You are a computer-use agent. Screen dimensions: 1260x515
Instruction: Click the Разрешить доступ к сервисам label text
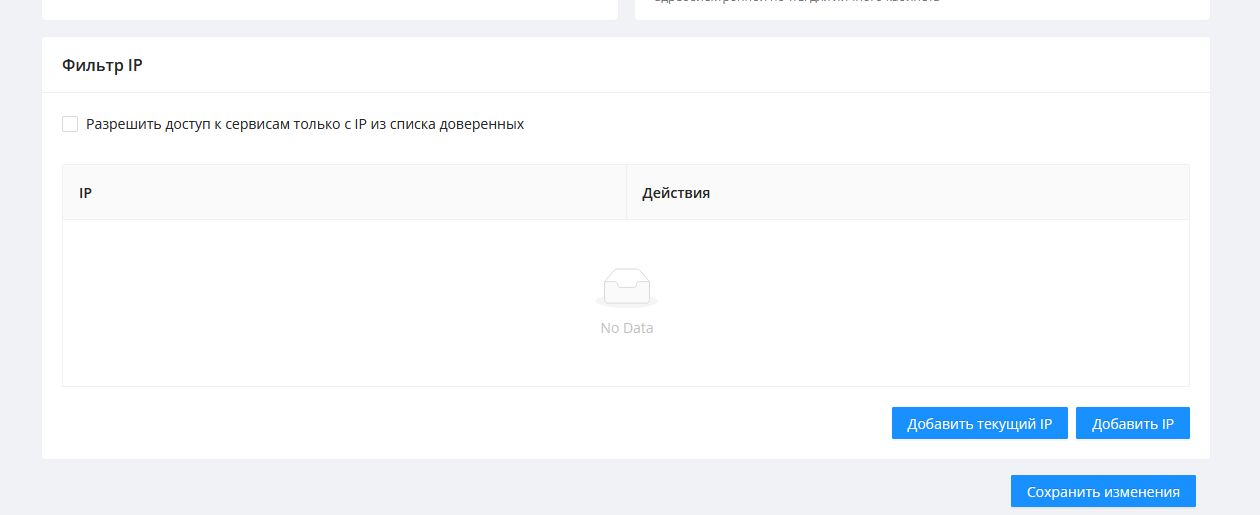[x=305, y=124]
